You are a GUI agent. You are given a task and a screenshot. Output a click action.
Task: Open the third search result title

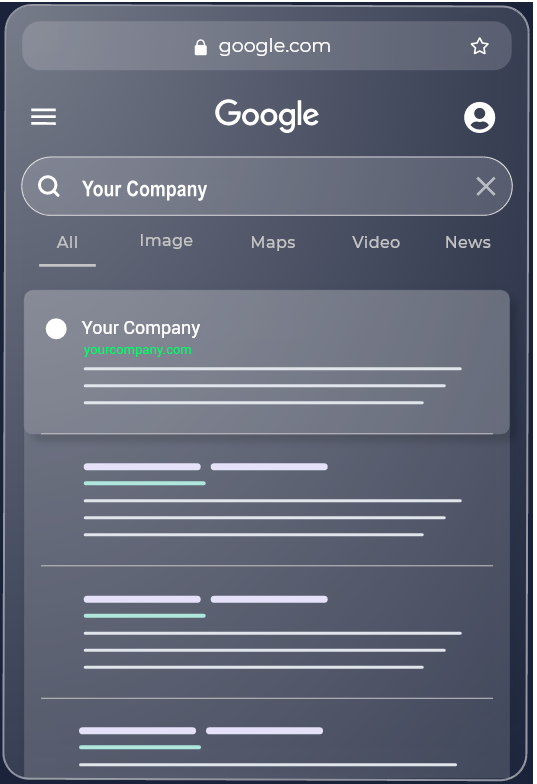pos(206,599)
